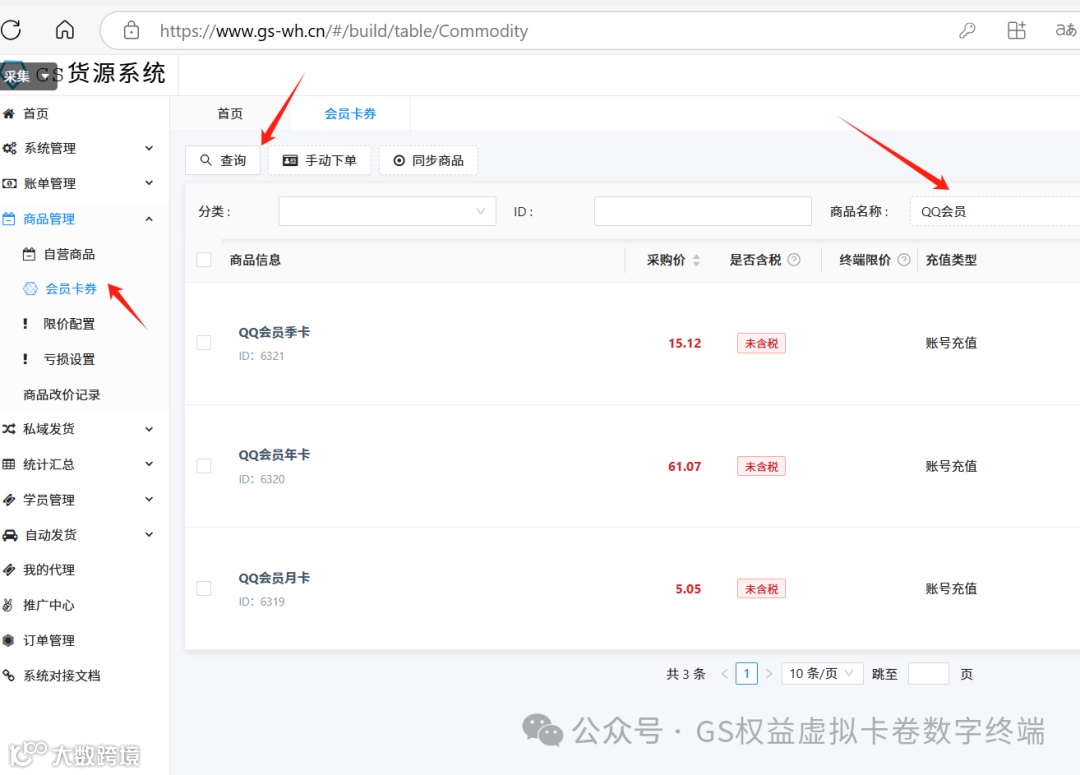Click the QQ会员月卡 product name
The image size is (1080, 775).
(274, 577)
